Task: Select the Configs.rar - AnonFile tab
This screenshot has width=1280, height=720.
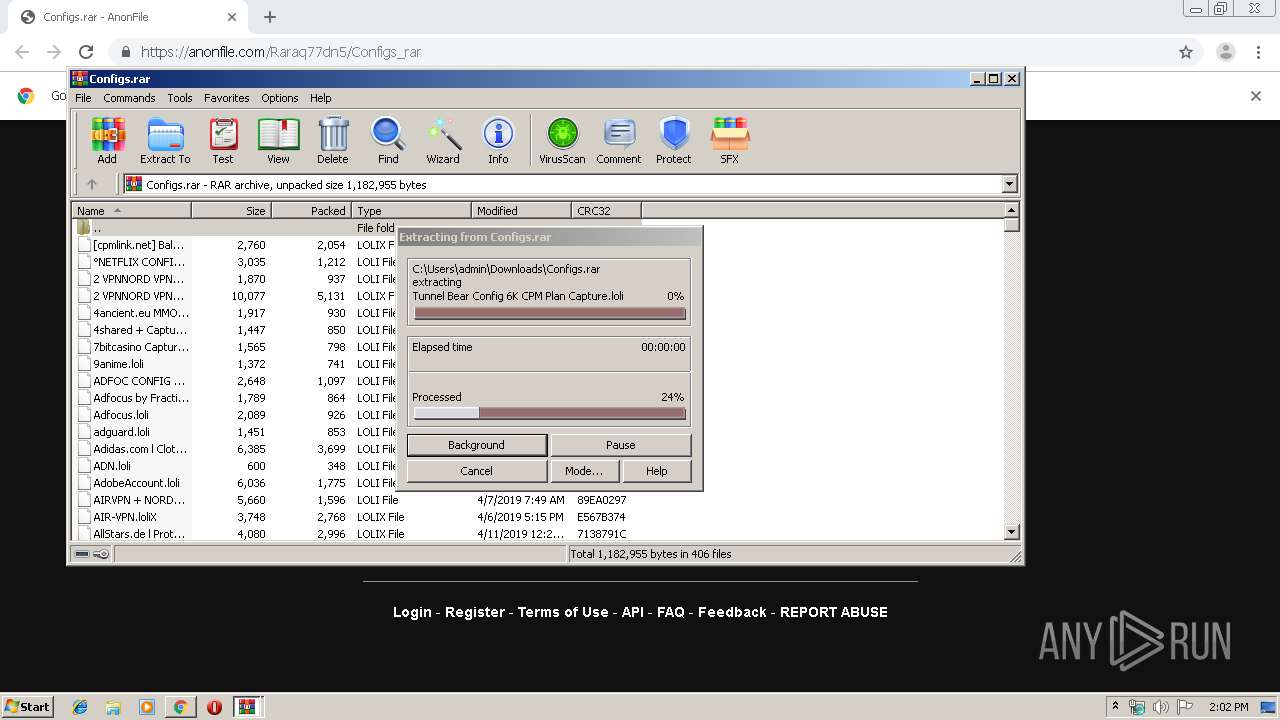Action: [128, 17]
